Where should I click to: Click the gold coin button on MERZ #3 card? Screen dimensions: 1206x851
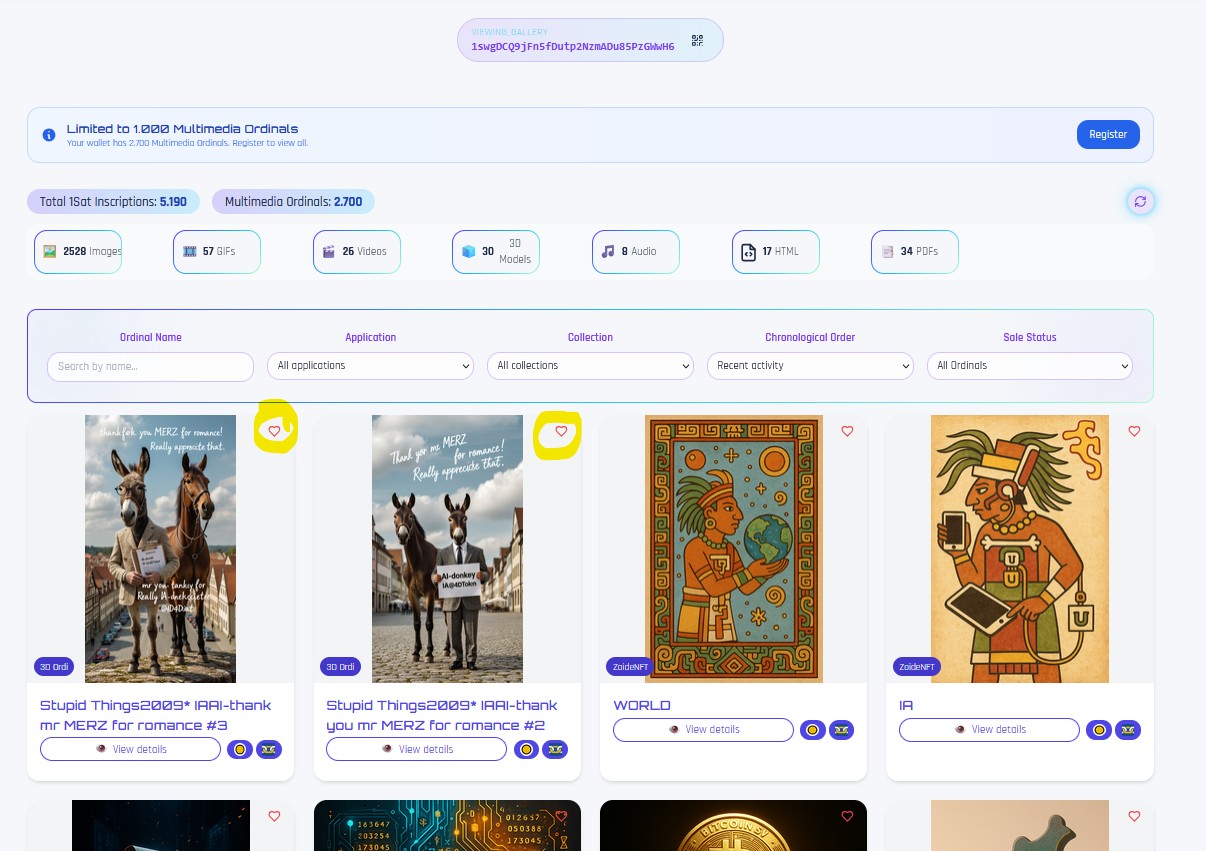coord(240,749)
